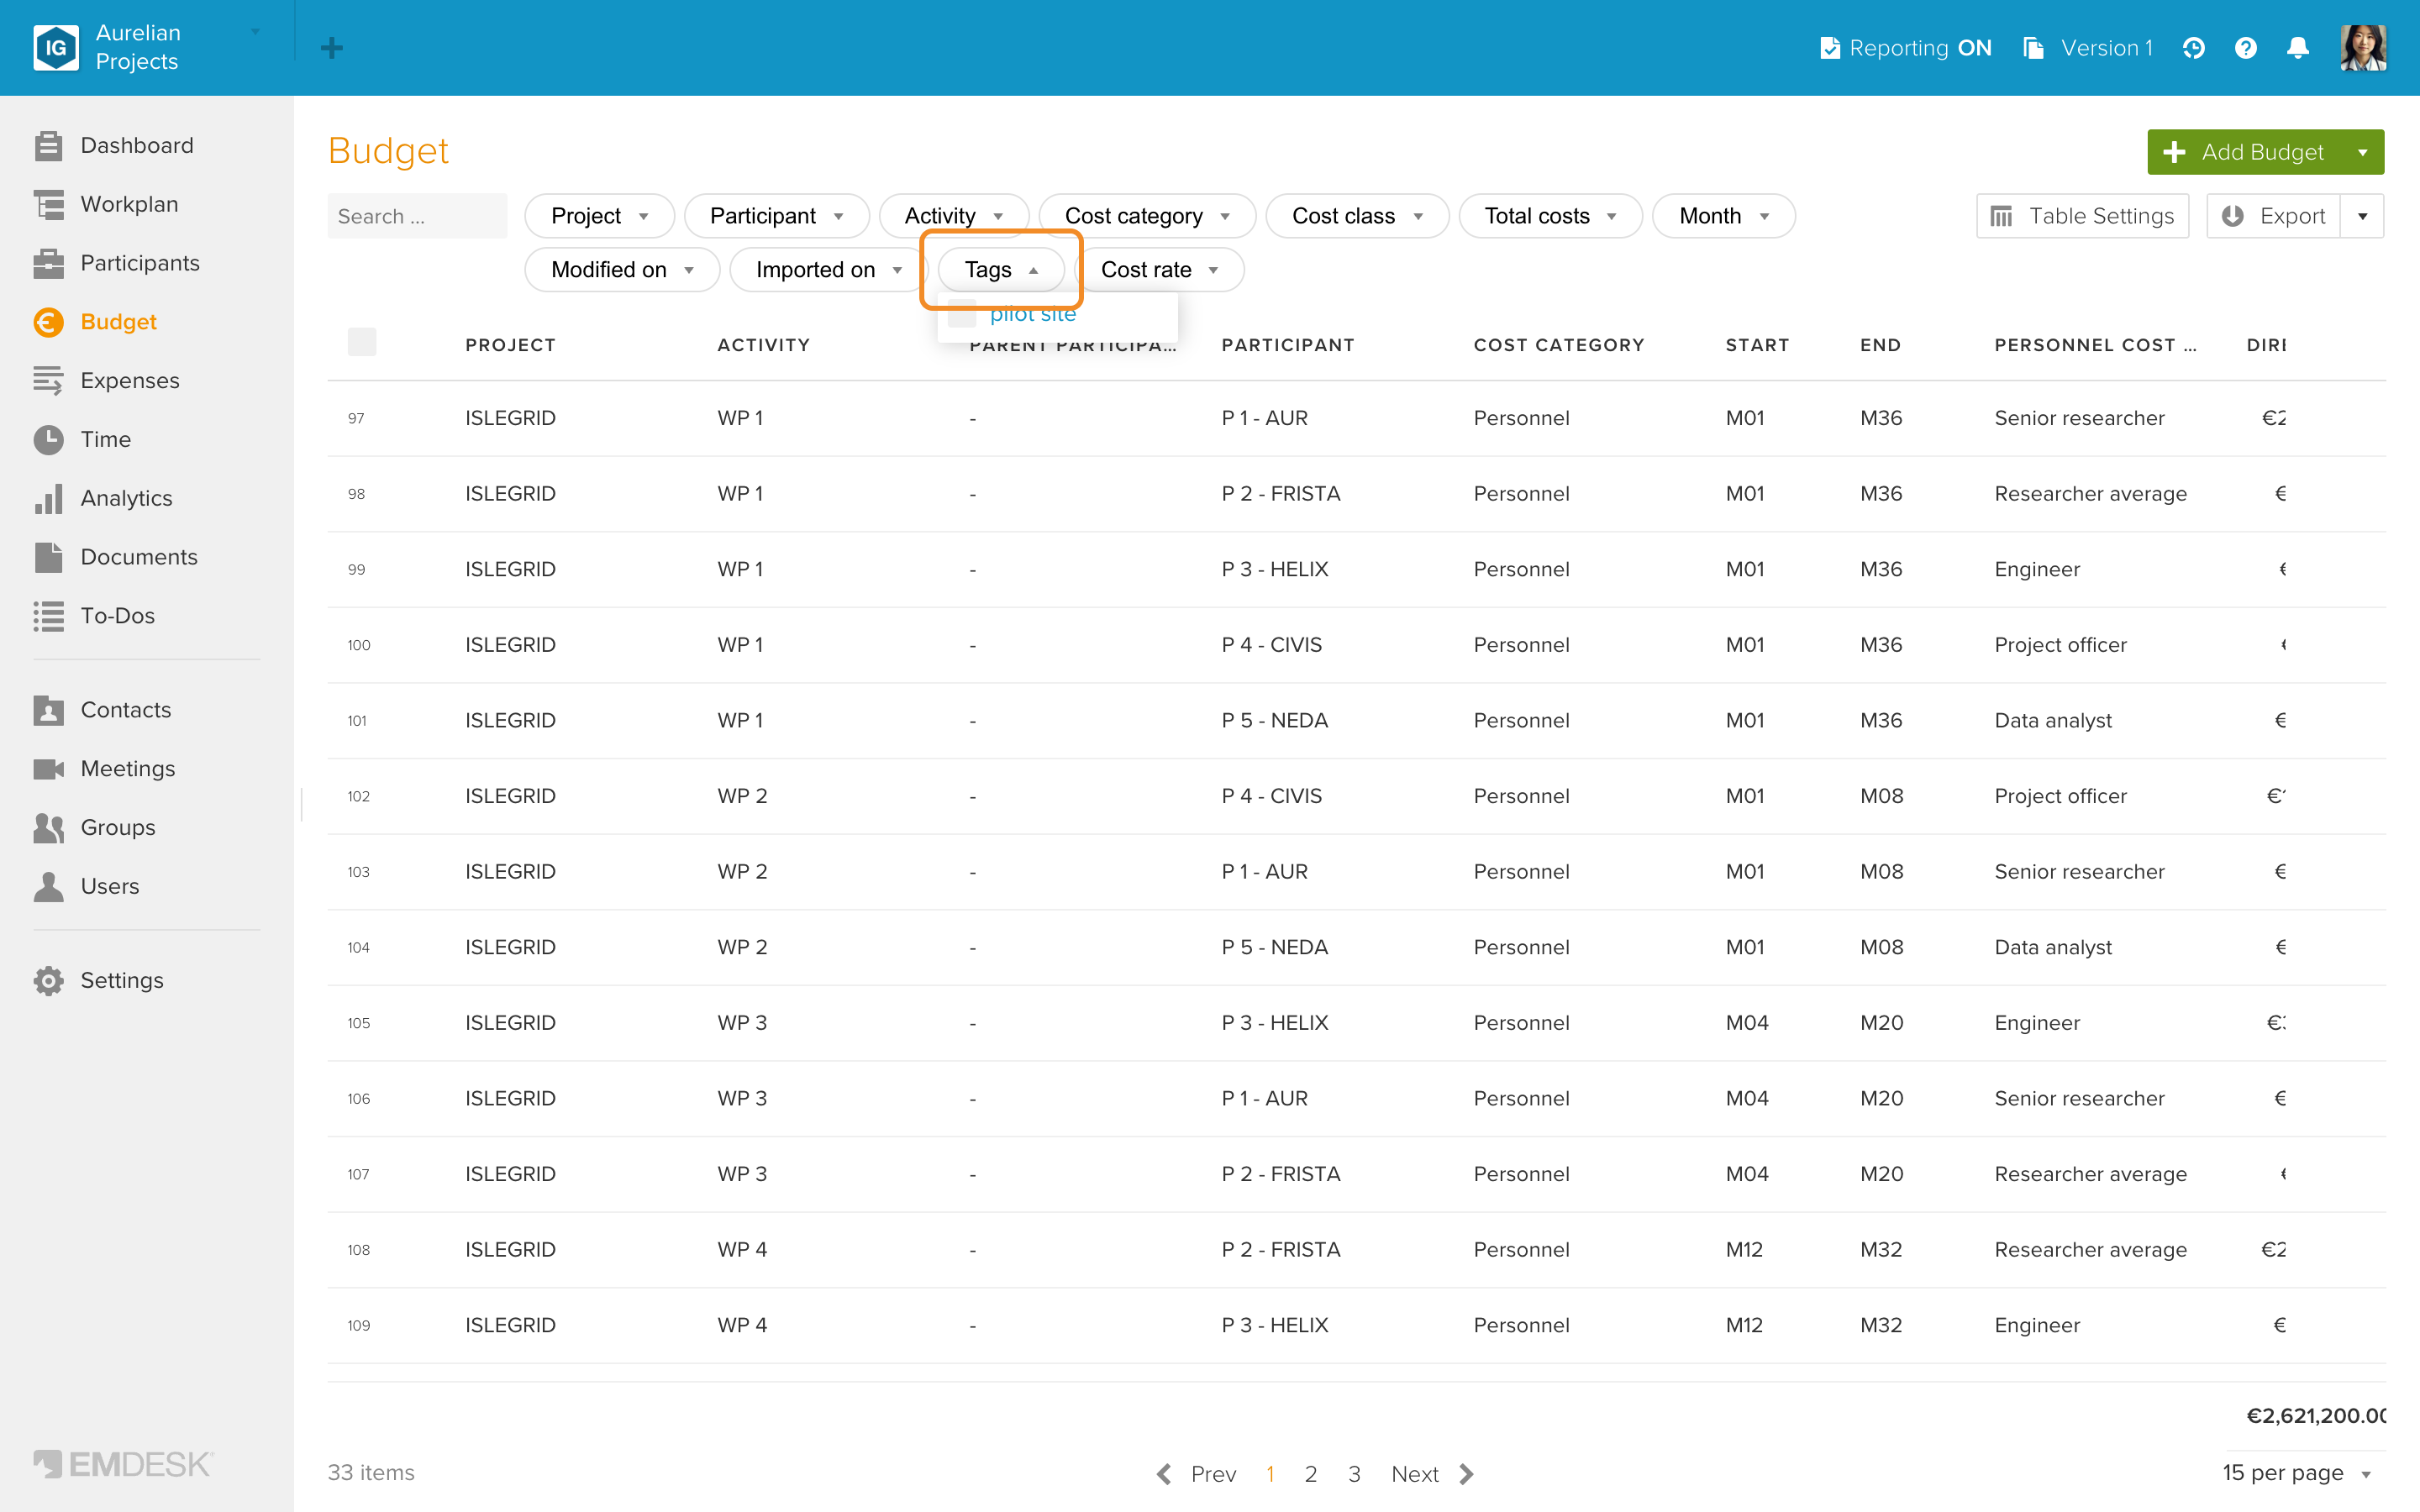Open the 15 per page dropdown

(x=2298, y=1473)
